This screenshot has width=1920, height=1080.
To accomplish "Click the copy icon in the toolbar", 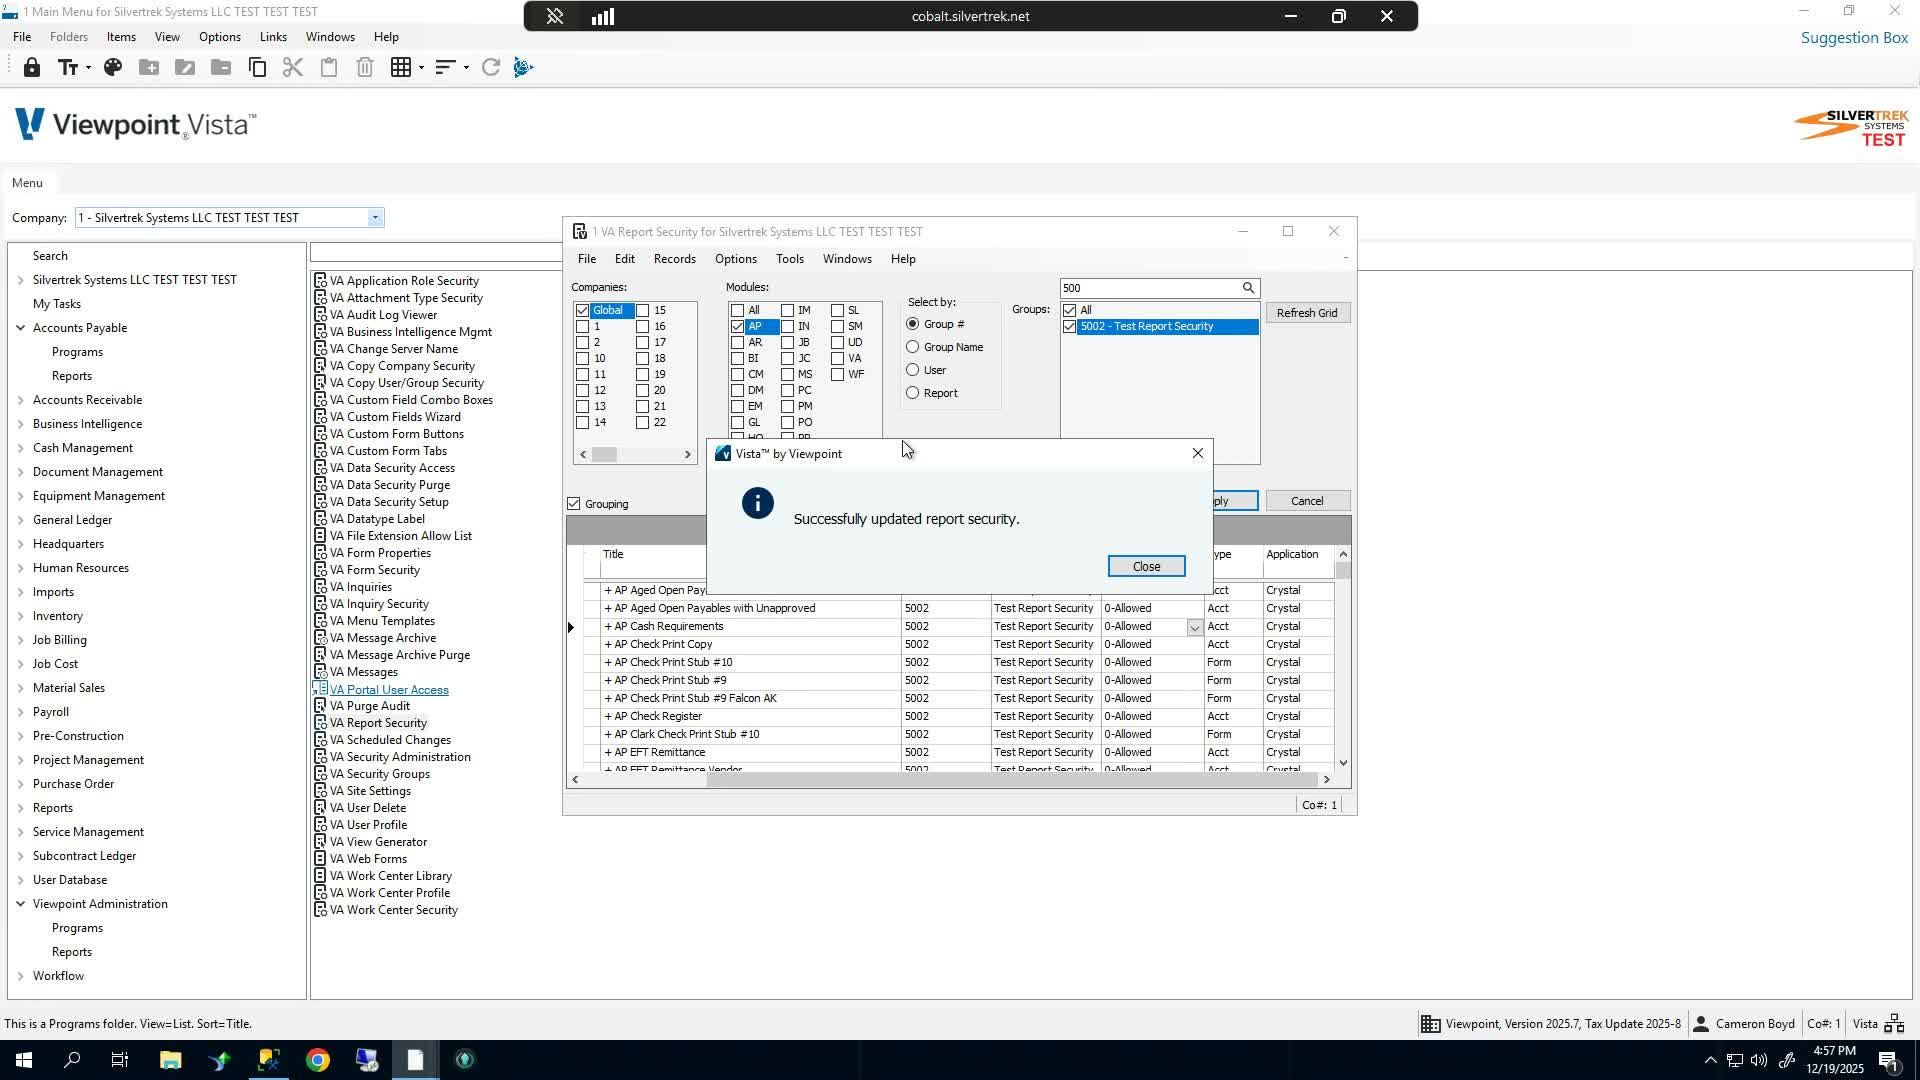I will (x=257, y=67).
